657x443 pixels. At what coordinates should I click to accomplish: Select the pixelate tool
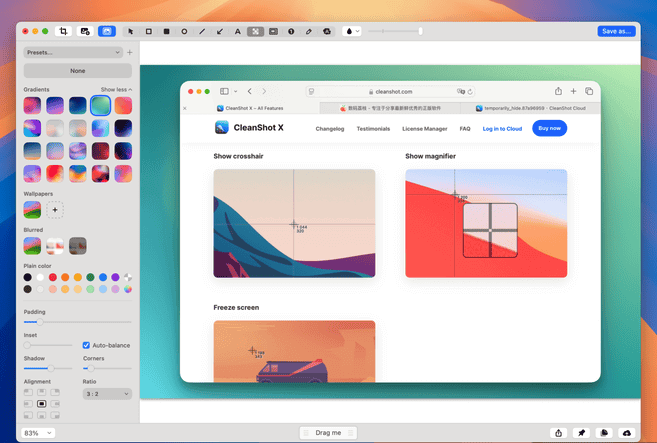point(255,31)
